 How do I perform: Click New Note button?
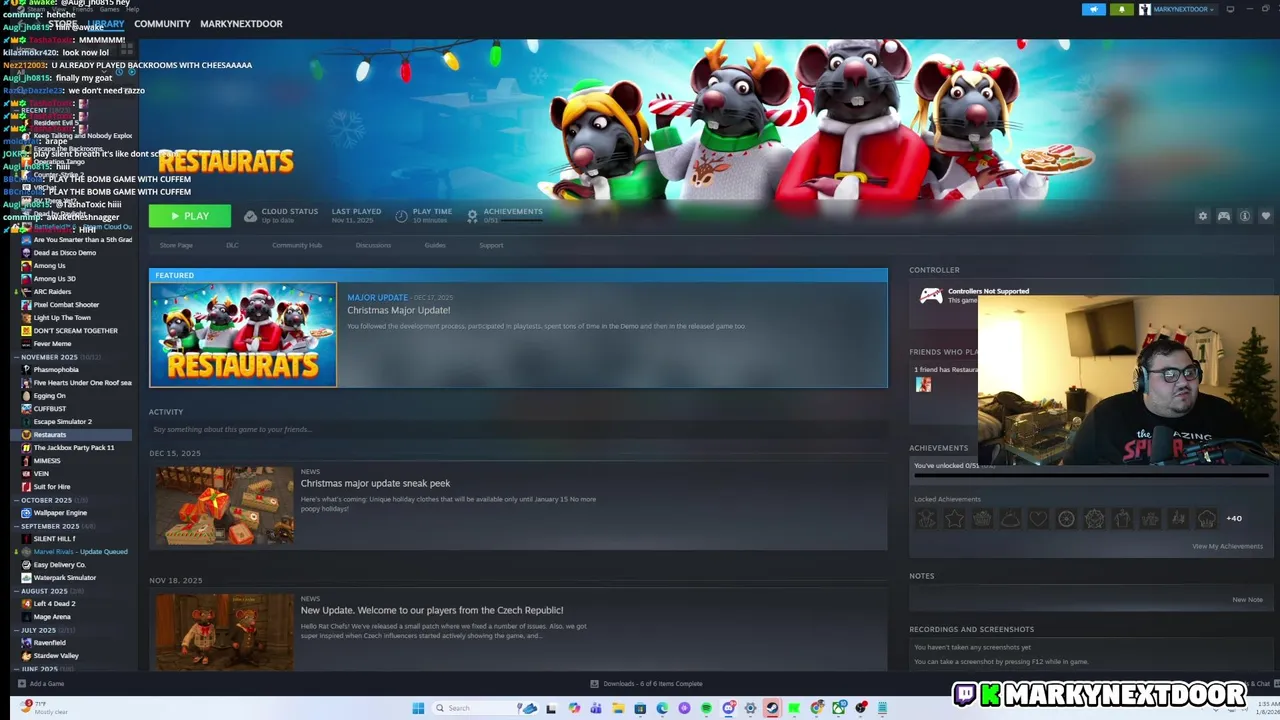coord(1247,599)
